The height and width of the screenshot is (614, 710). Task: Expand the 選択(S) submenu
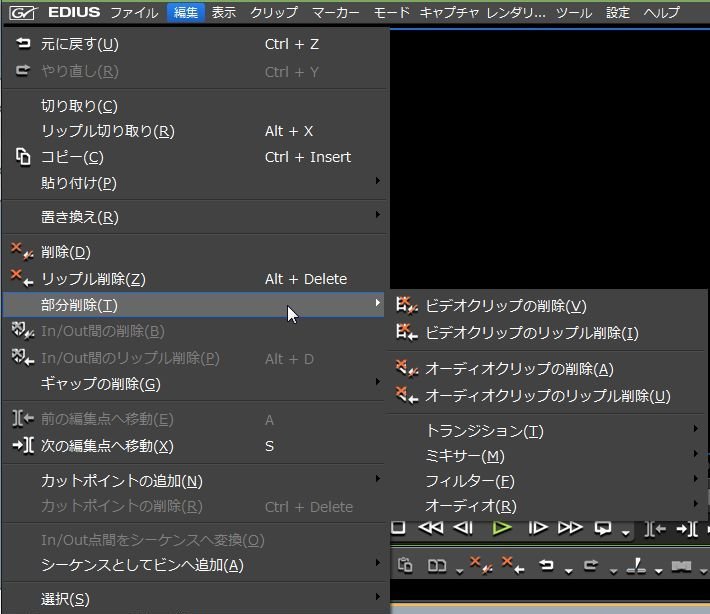(195, 599)
